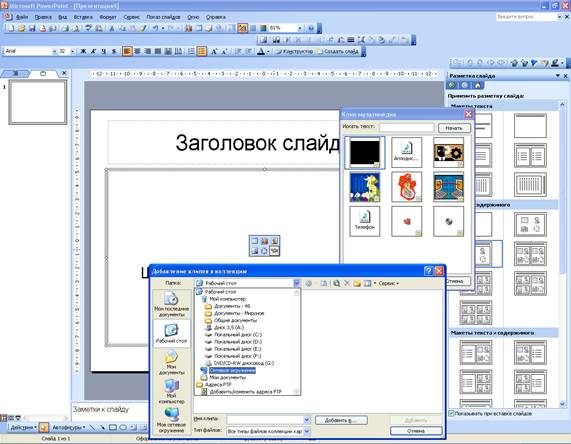Click Мои последние документы sidebar icon
The height and width of the screenshot is (444, 571).
point(172,304)
